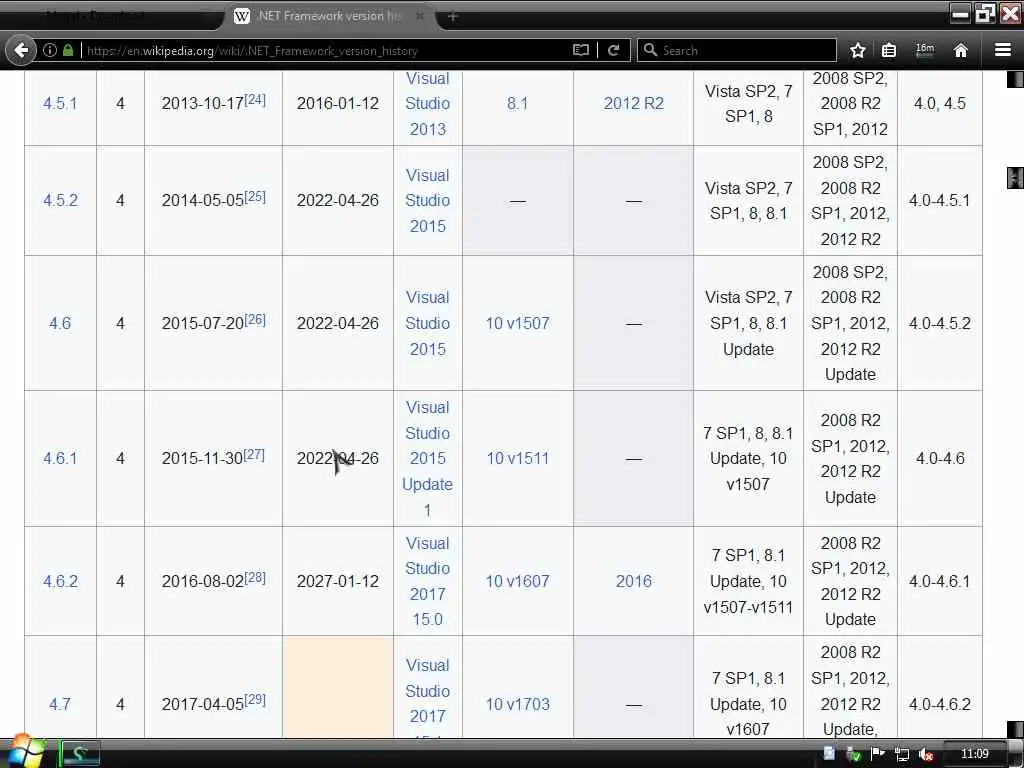Click the '4.0-4.5.1' replaces cell
The image size is (1024, 768).
click(x=940, y=200)
